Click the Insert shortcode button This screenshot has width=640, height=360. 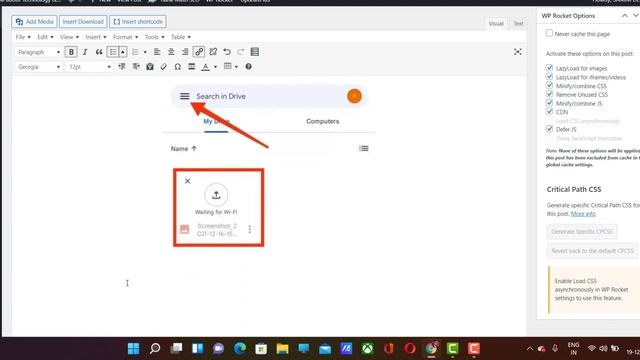coord(138,22)
